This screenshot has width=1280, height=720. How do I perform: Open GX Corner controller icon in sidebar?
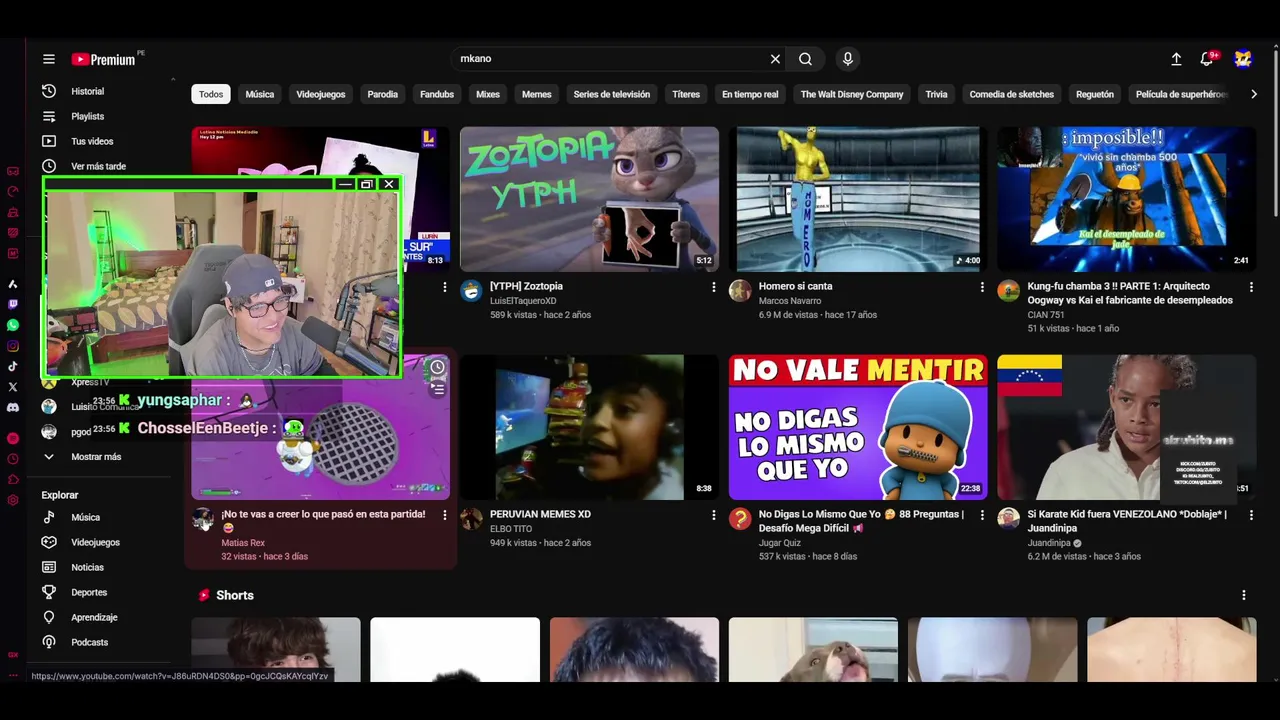click(13, 171)
